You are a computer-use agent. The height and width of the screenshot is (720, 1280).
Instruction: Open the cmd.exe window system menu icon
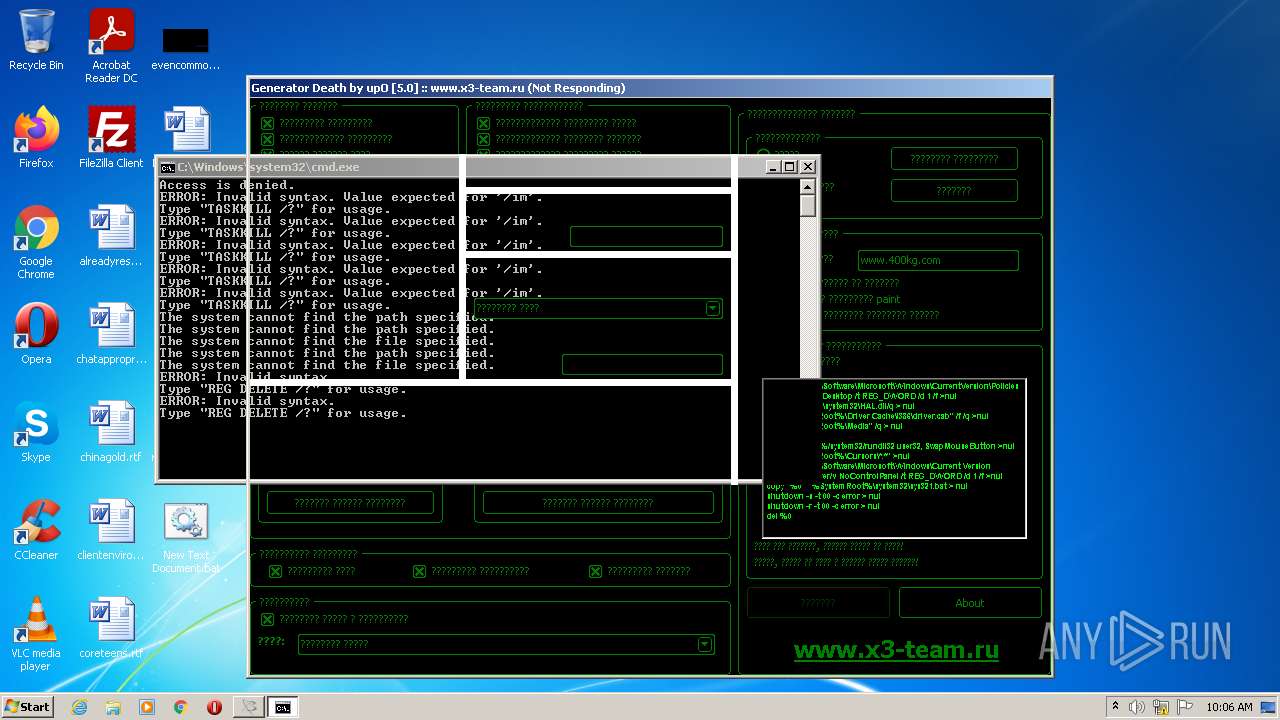coord(168,167)
